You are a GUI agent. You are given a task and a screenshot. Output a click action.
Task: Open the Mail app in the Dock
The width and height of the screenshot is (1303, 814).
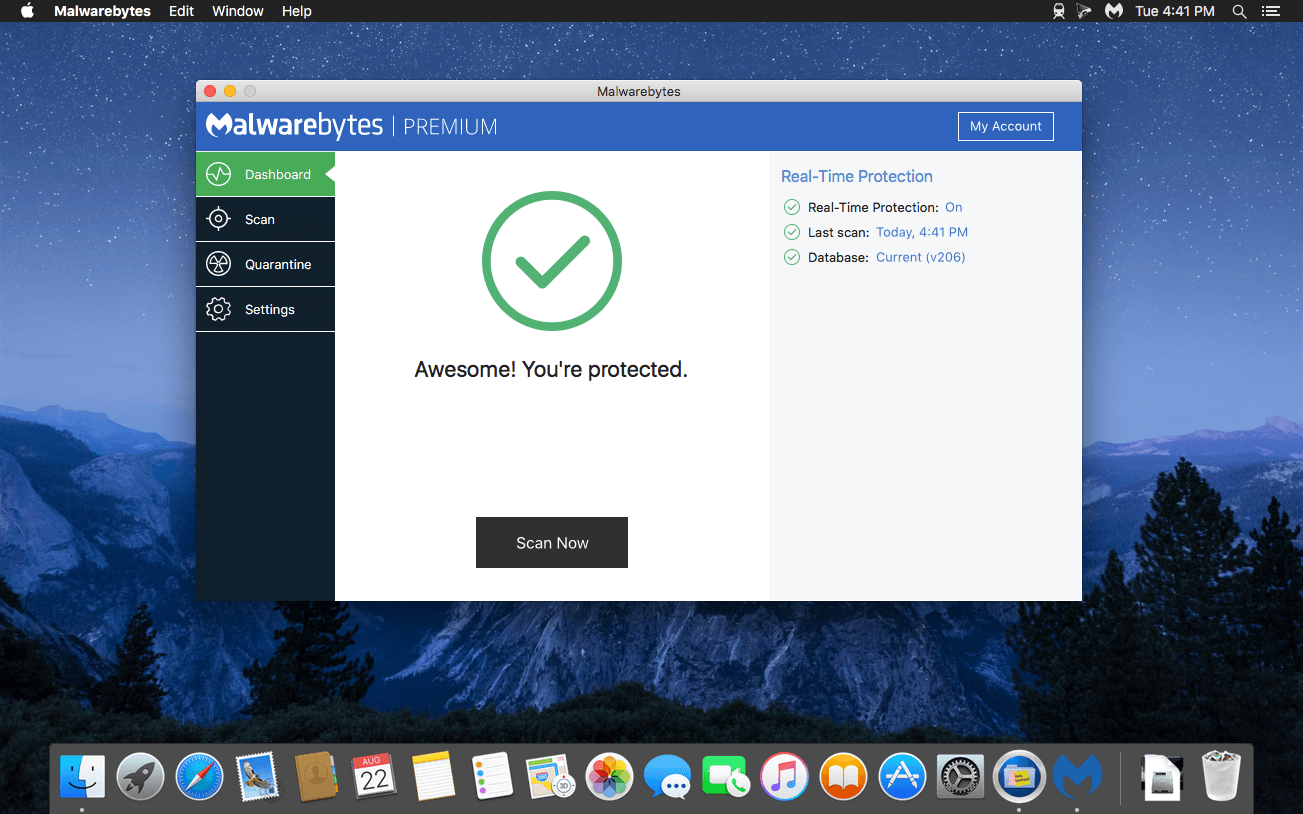pos(258,776)
